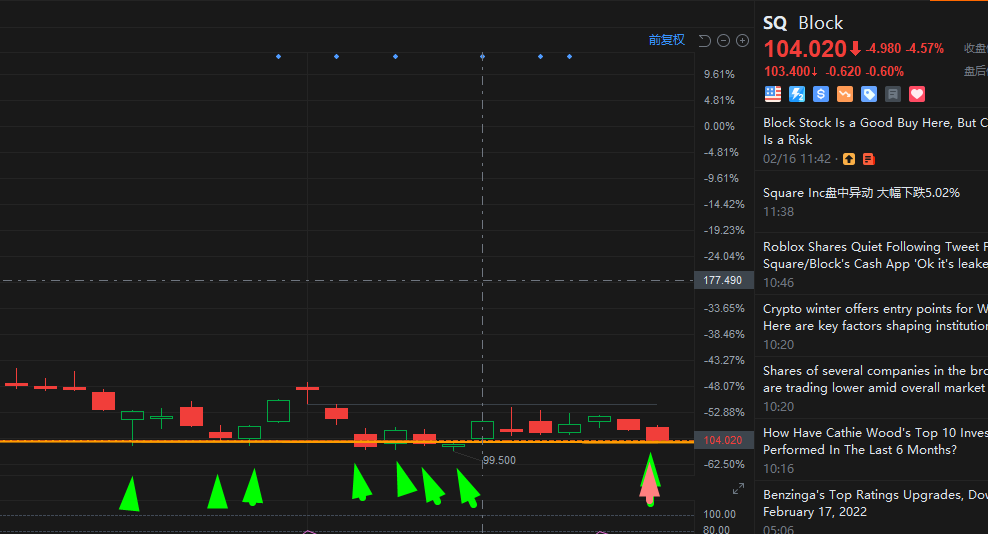Screen dimensions: 988x534
Task: Click the 177.490 crosshair price label
Action: click(x=723, y=280)
